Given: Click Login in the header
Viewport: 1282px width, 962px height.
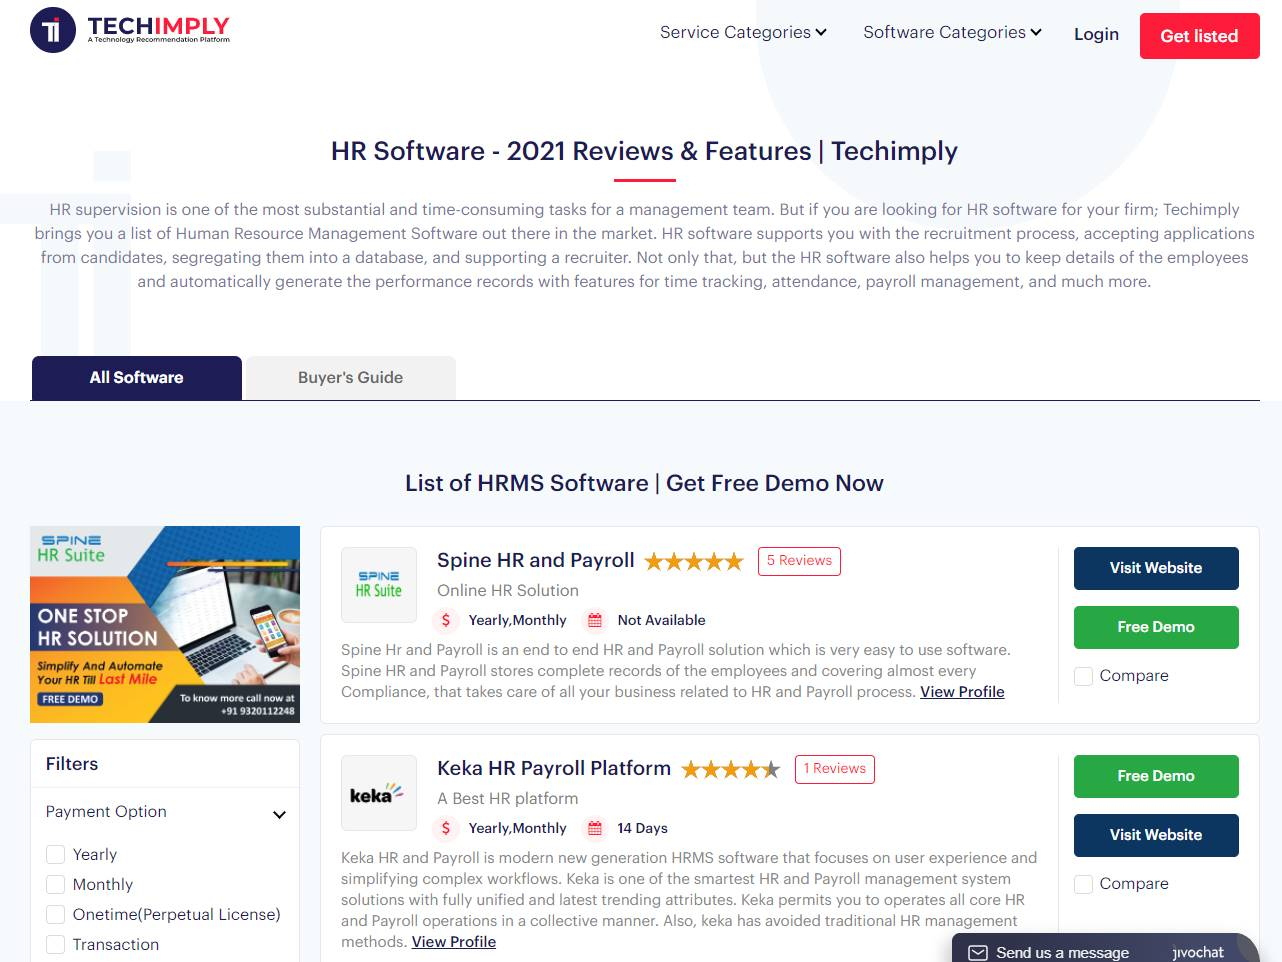Looking at the screenshot, I should tap(1096, 34).
